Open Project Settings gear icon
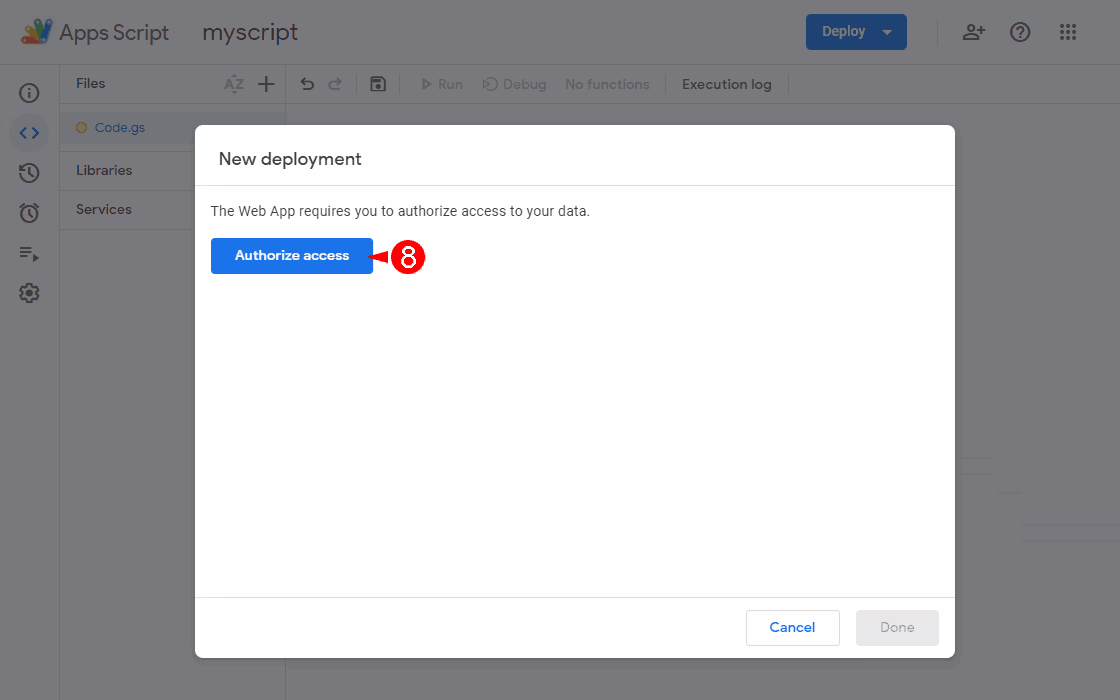This screenshot has width=1120, height=700. coord(29,293)
